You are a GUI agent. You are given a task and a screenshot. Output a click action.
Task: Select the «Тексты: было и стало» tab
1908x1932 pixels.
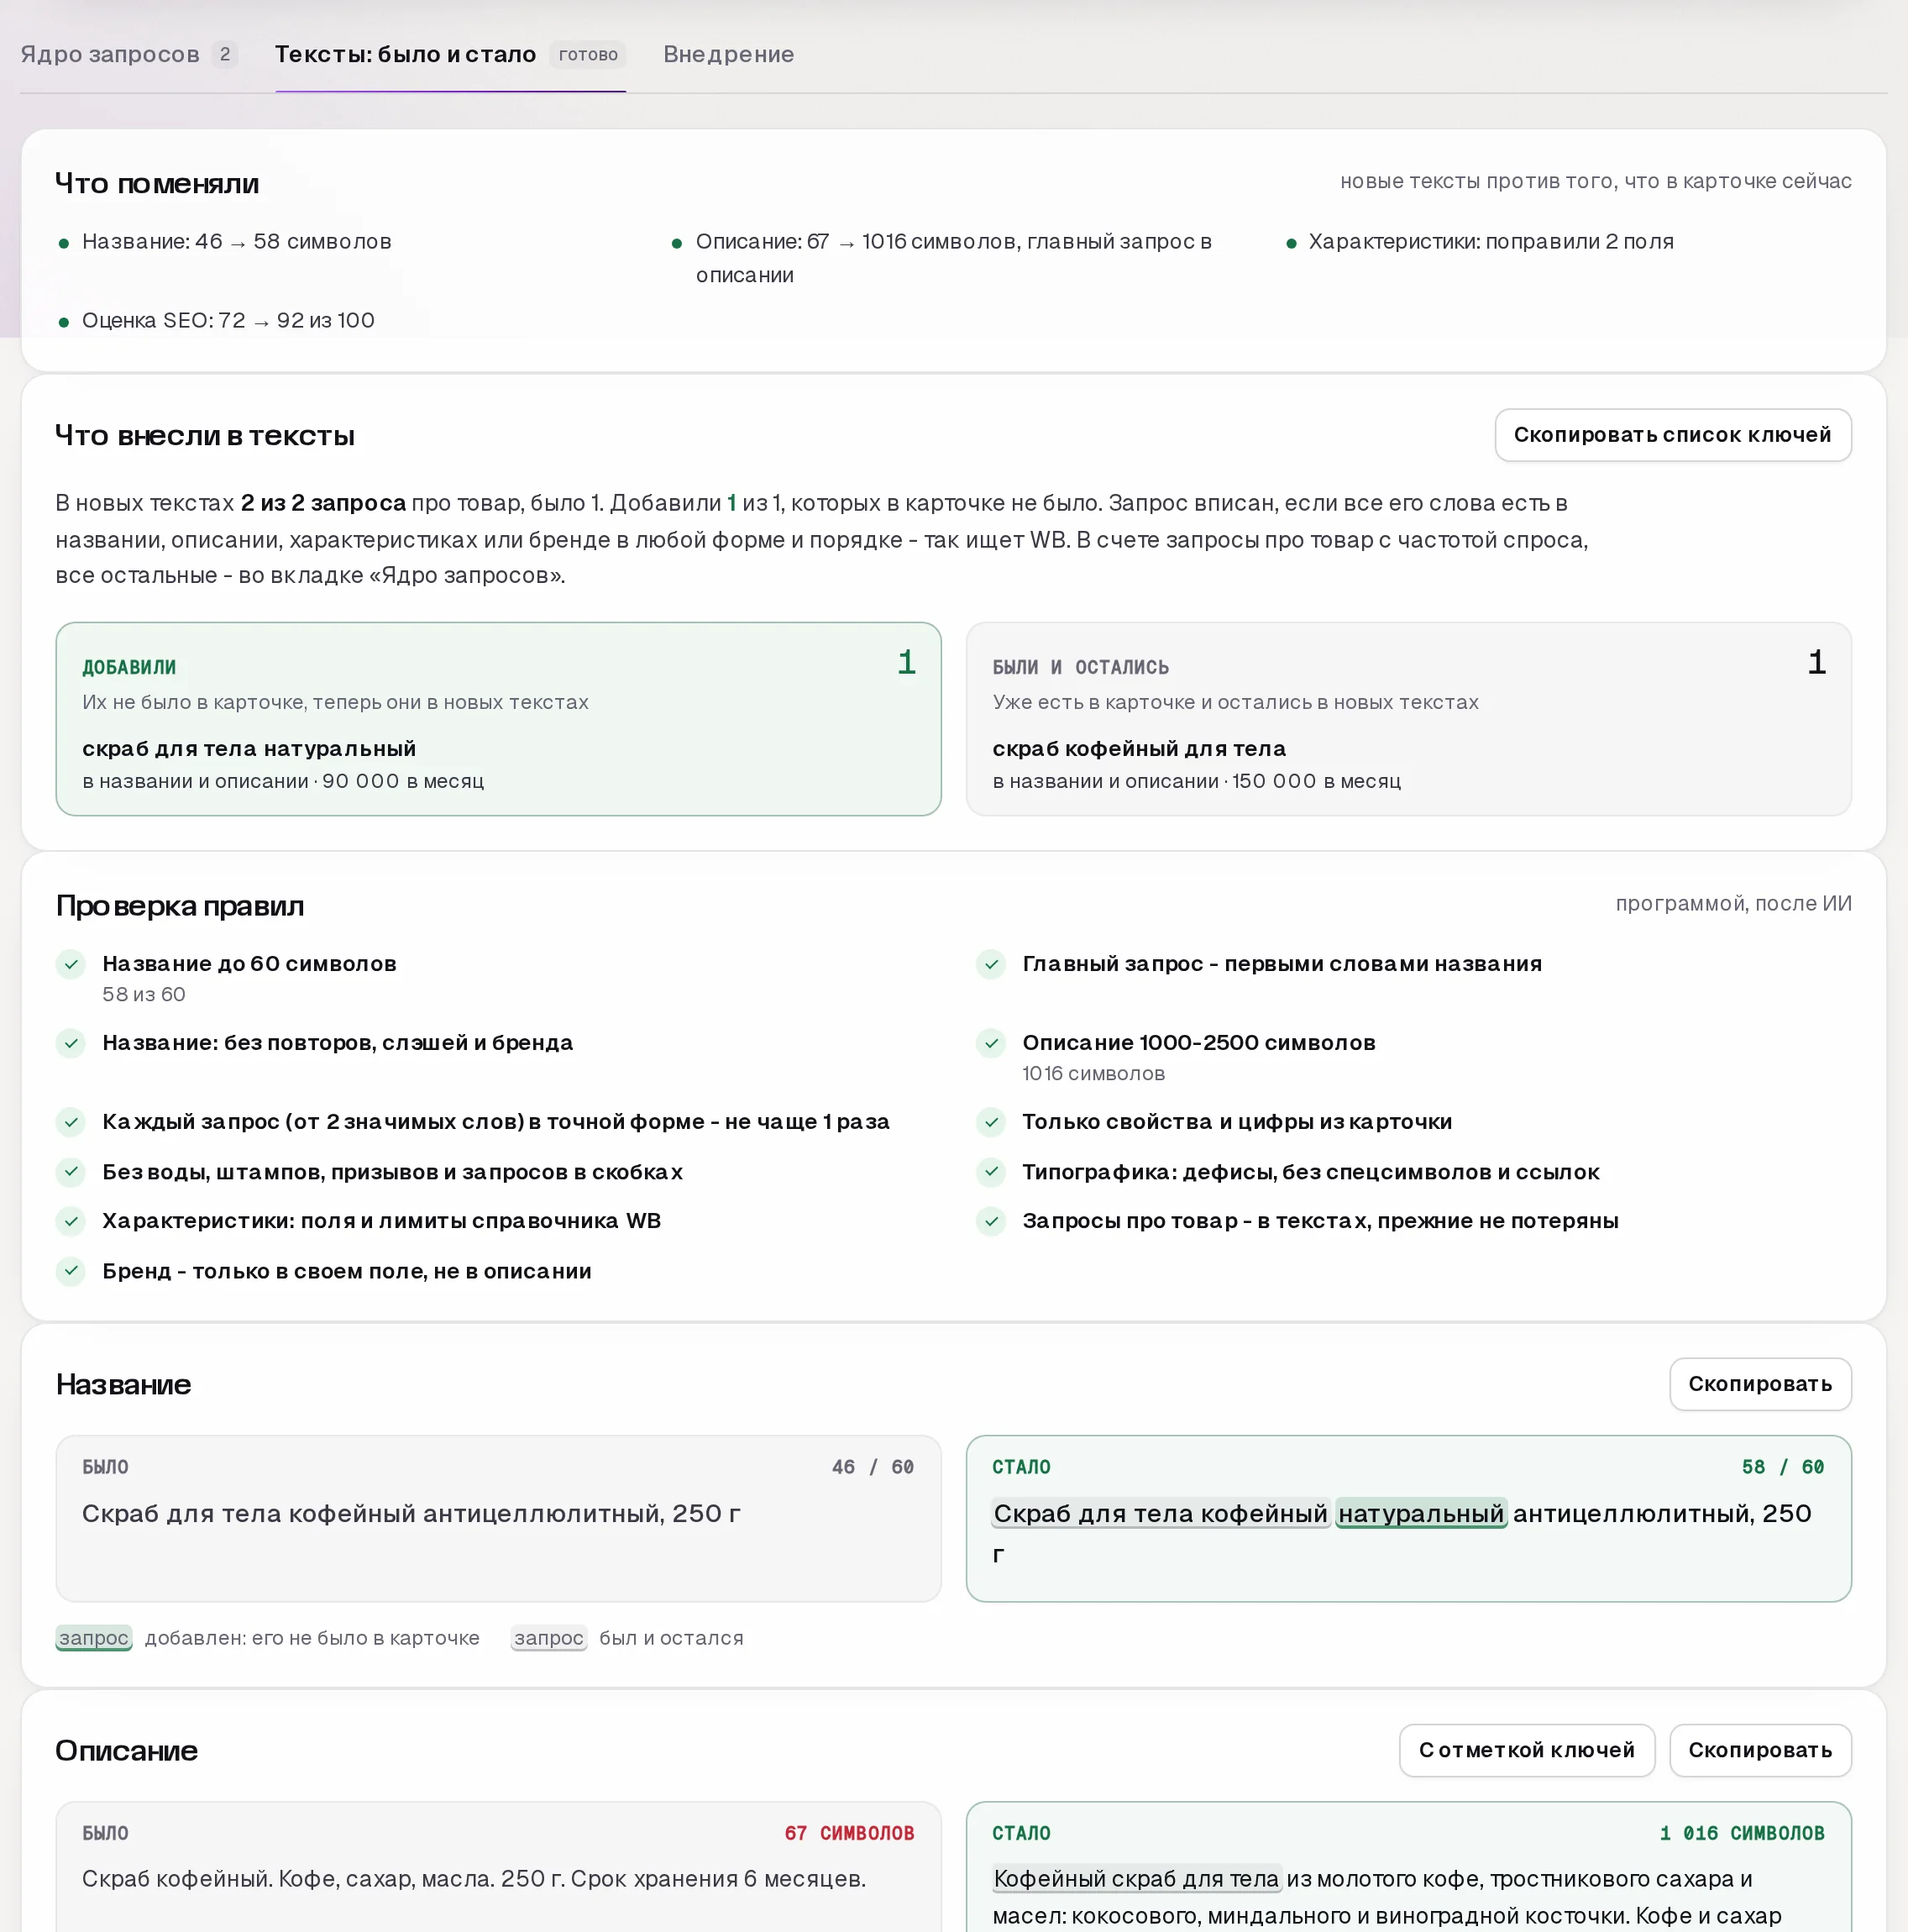[450, 54]
